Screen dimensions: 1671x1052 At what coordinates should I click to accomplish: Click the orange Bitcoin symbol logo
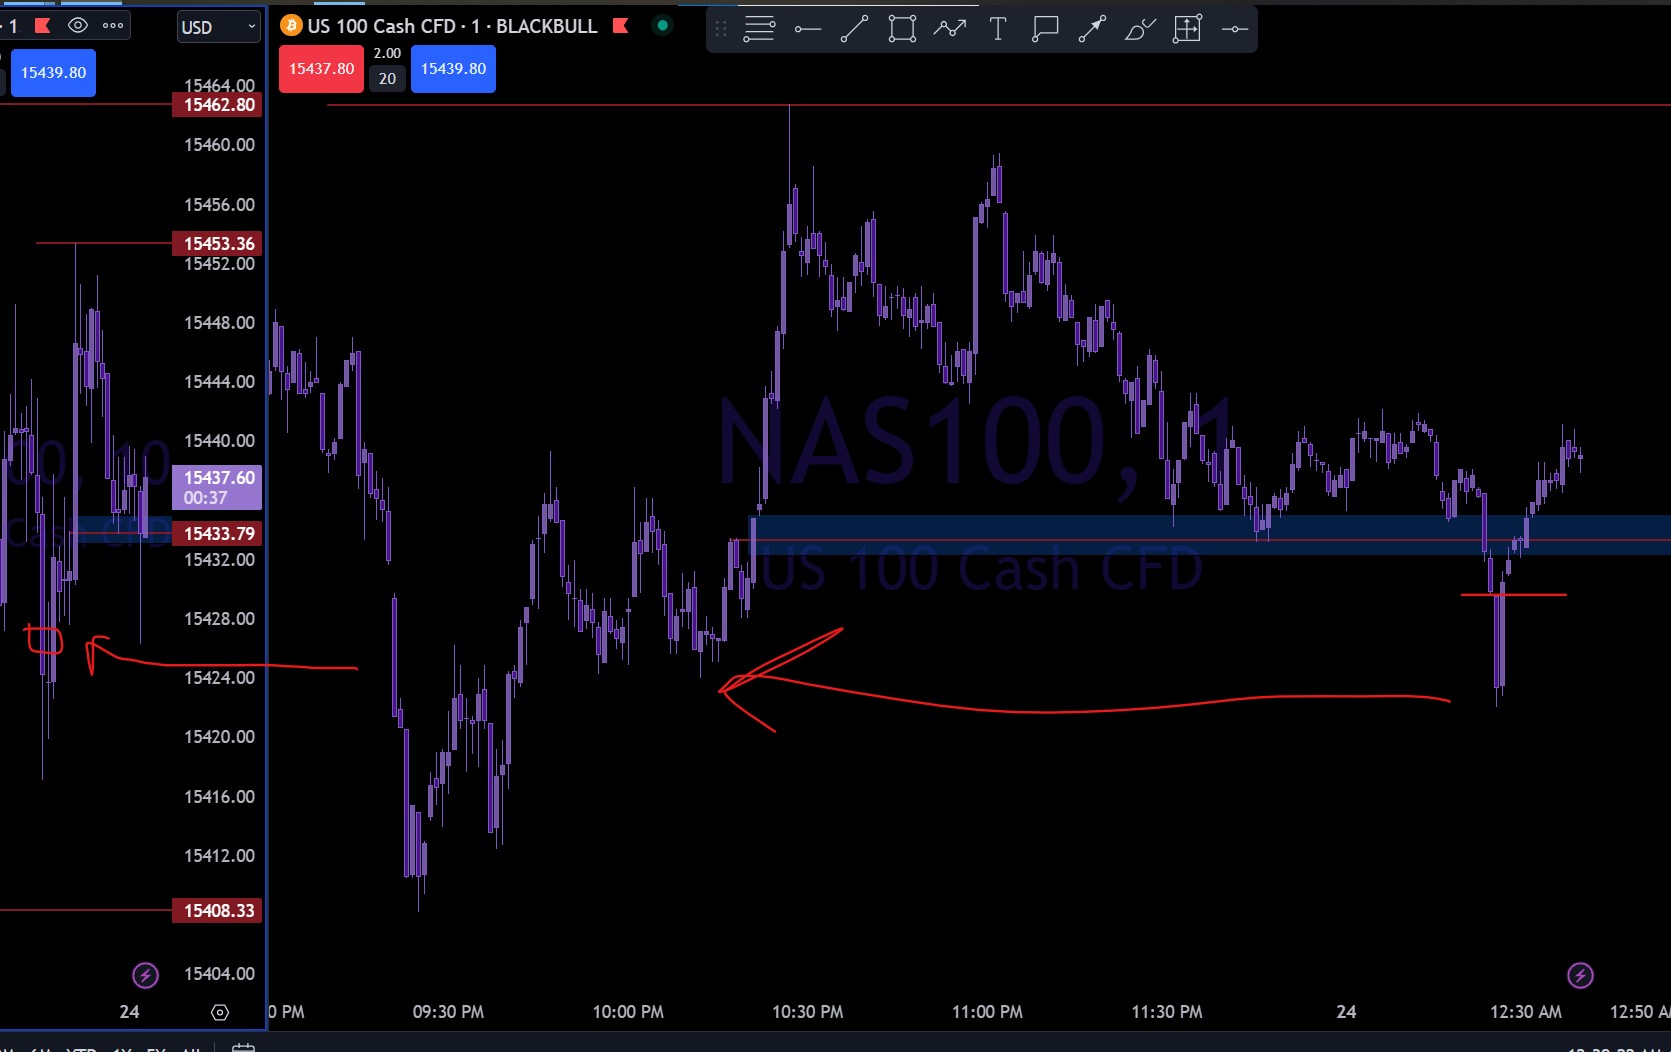291,26
